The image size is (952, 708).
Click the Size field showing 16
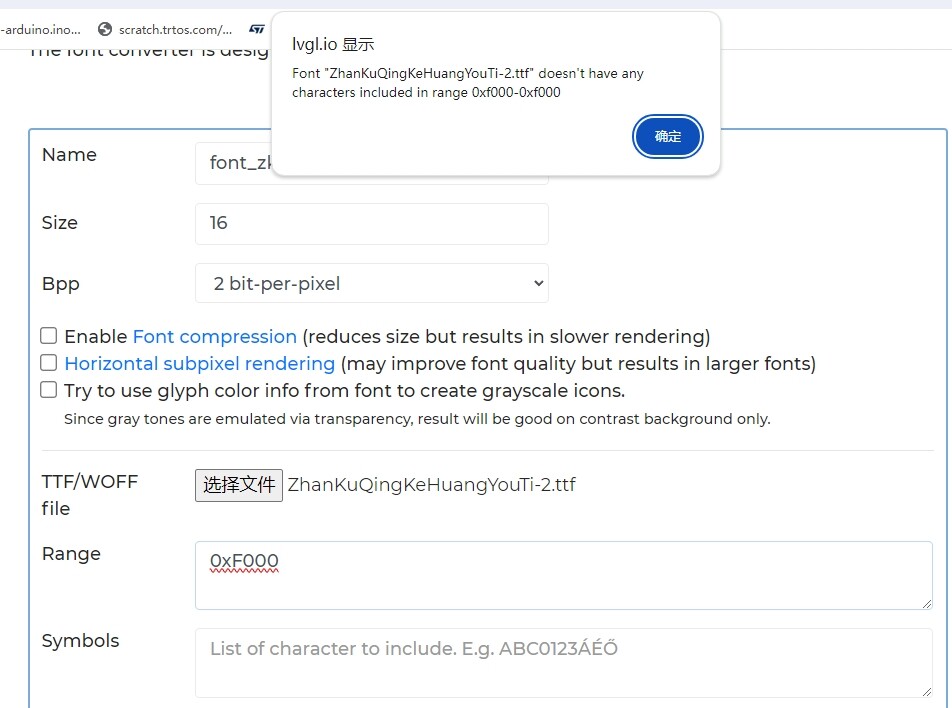point(371,224)
